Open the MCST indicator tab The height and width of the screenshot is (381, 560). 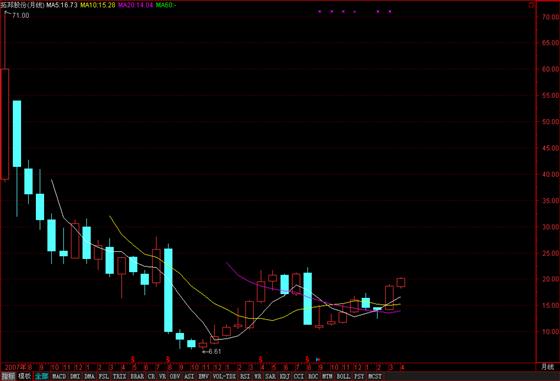(x=375, y=376)
